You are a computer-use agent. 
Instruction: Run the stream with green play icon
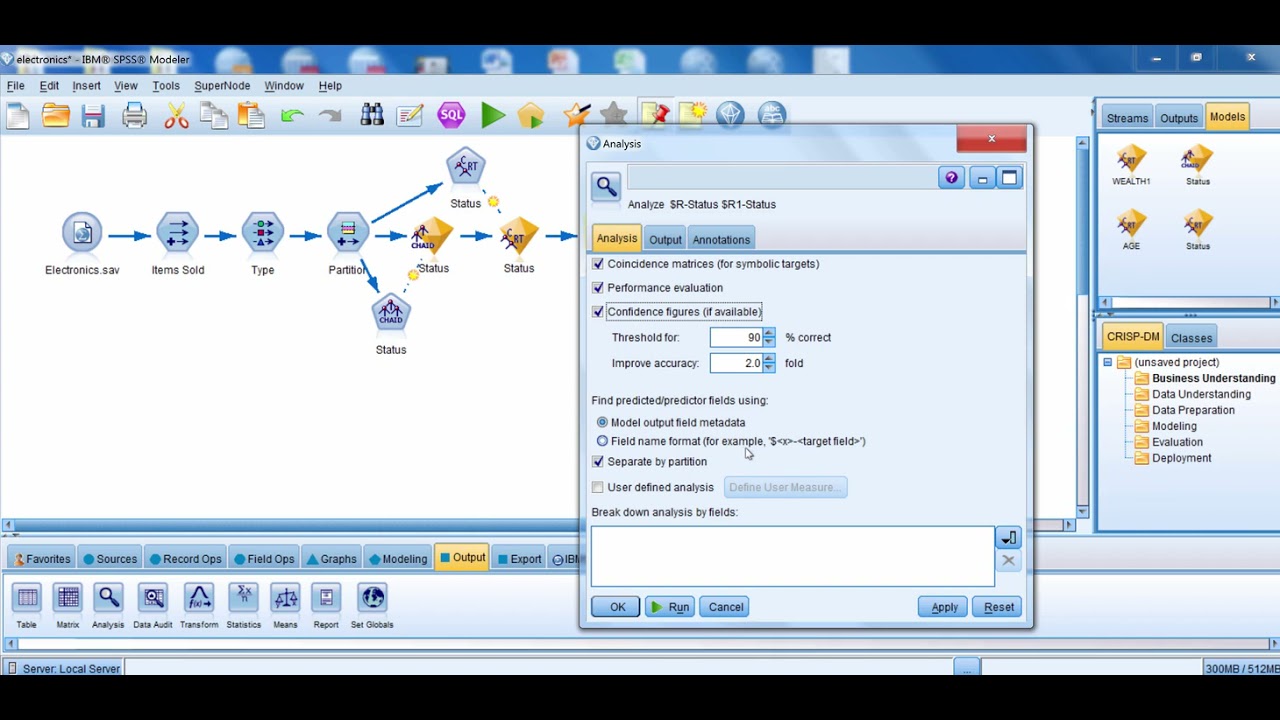point(492,116)
